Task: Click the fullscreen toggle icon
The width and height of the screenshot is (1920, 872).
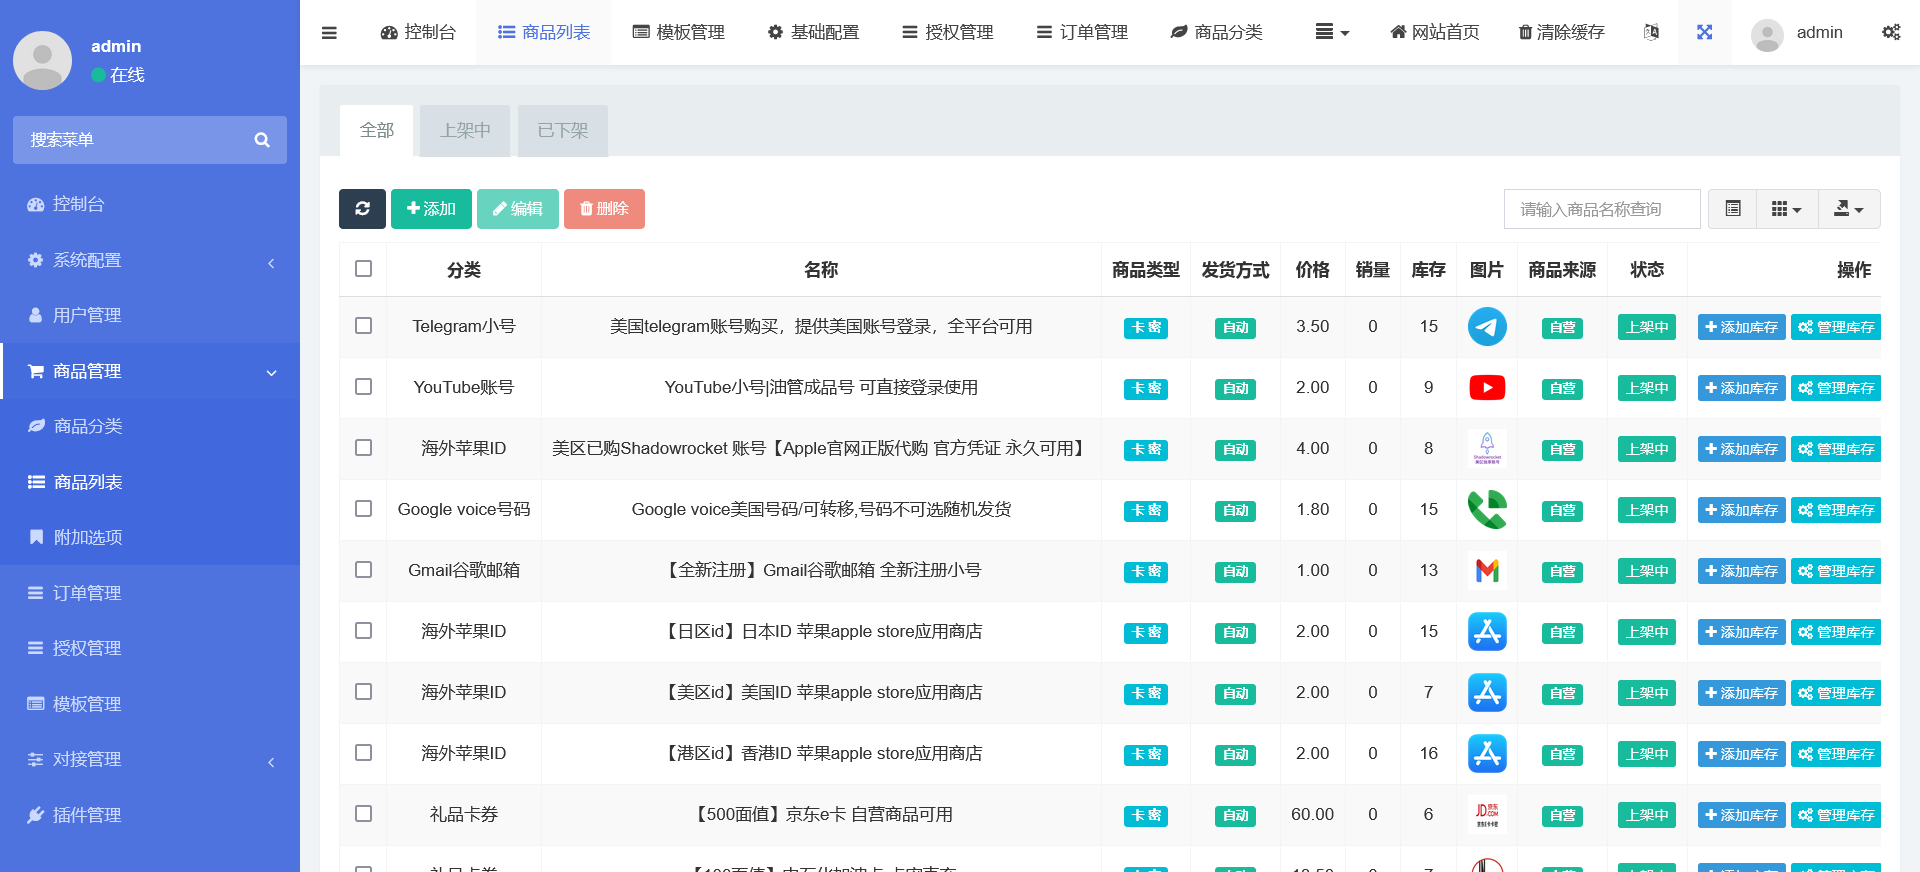Action: [1704, 33]
